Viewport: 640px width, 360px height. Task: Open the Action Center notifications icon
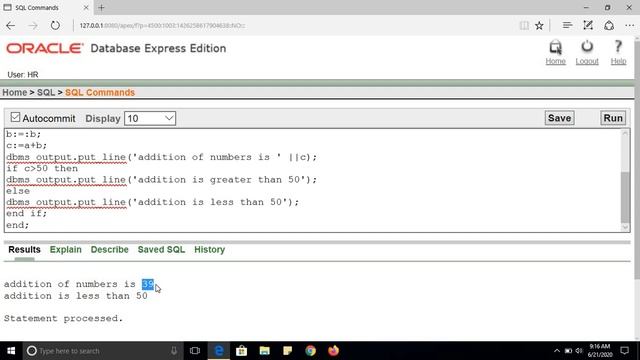(624, 351)
